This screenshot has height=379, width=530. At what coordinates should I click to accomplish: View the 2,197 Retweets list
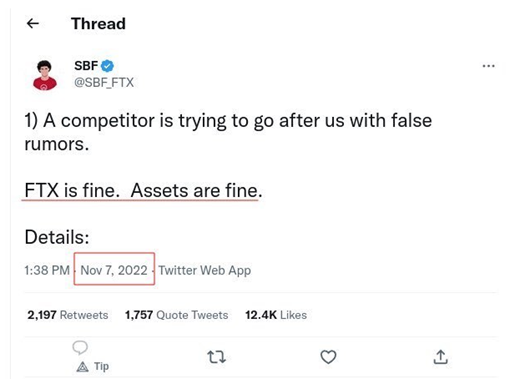point(68,315)
